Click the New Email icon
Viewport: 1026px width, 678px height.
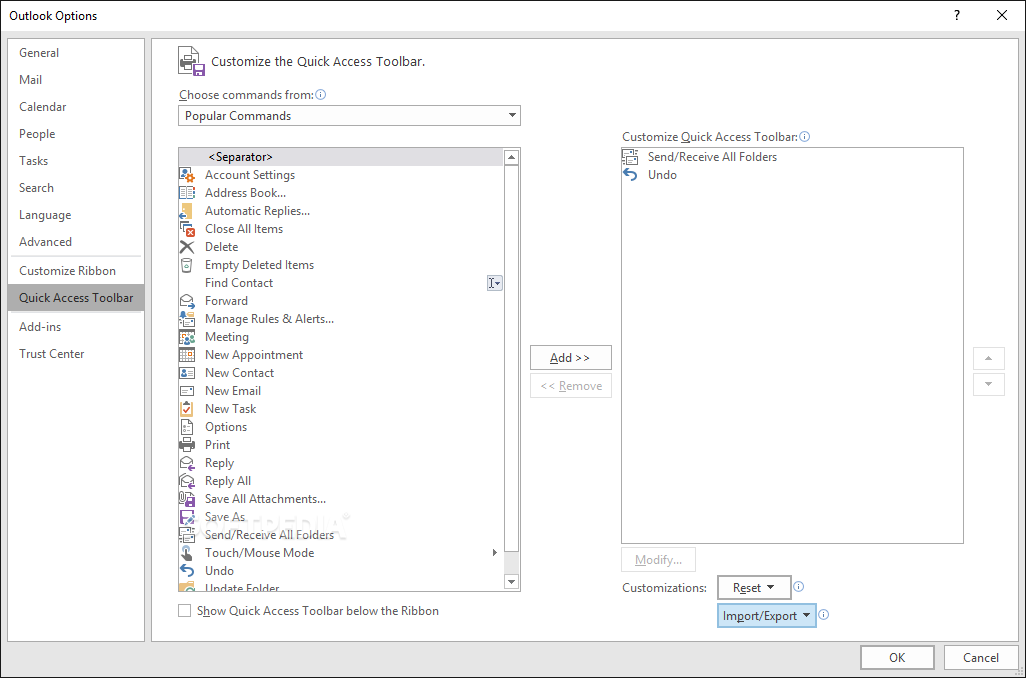(x=187, y=391)
